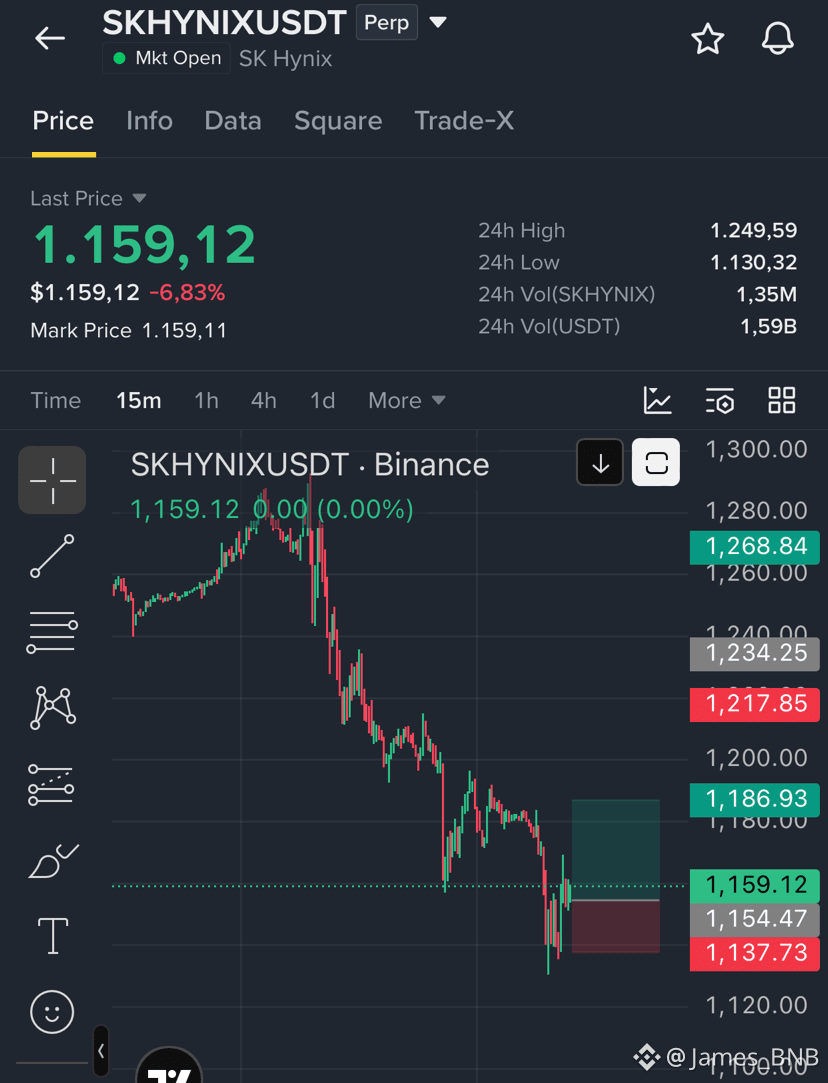828x1083 pixels.
Task: Open the emoji sticker tool
Action: click(52, 1013)
